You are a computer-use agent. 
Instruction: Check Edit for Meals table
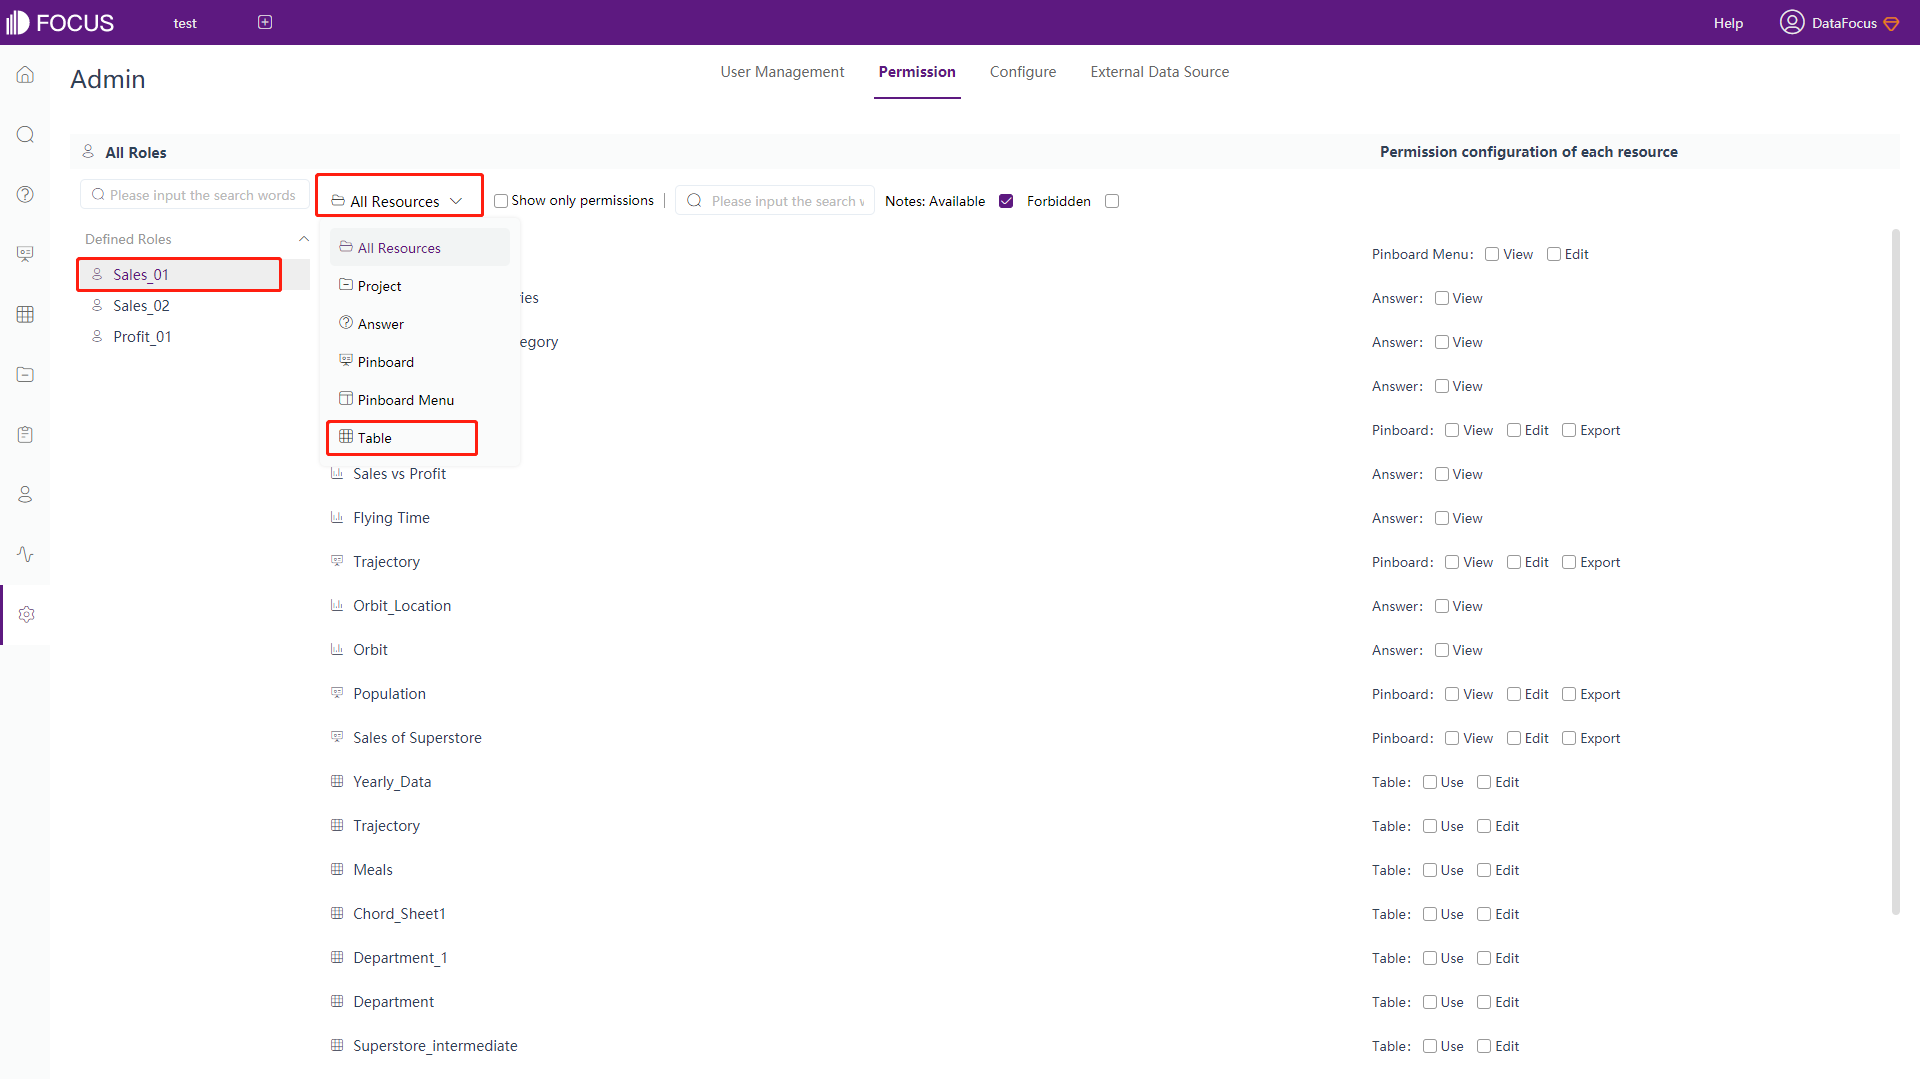(x=1484, y=870)
